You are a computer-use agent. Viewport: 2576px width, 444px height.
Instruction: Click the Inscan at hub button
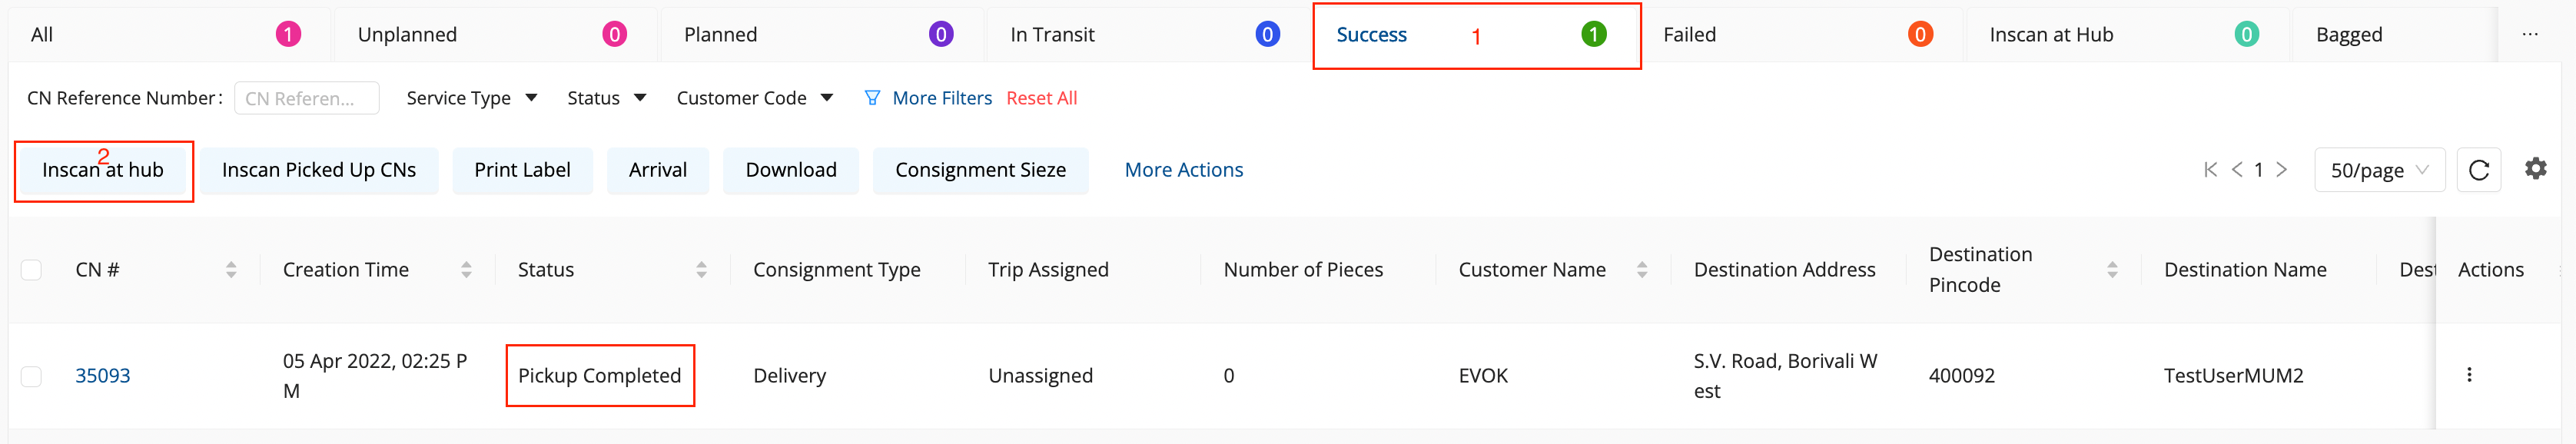[x=103, y=171]
